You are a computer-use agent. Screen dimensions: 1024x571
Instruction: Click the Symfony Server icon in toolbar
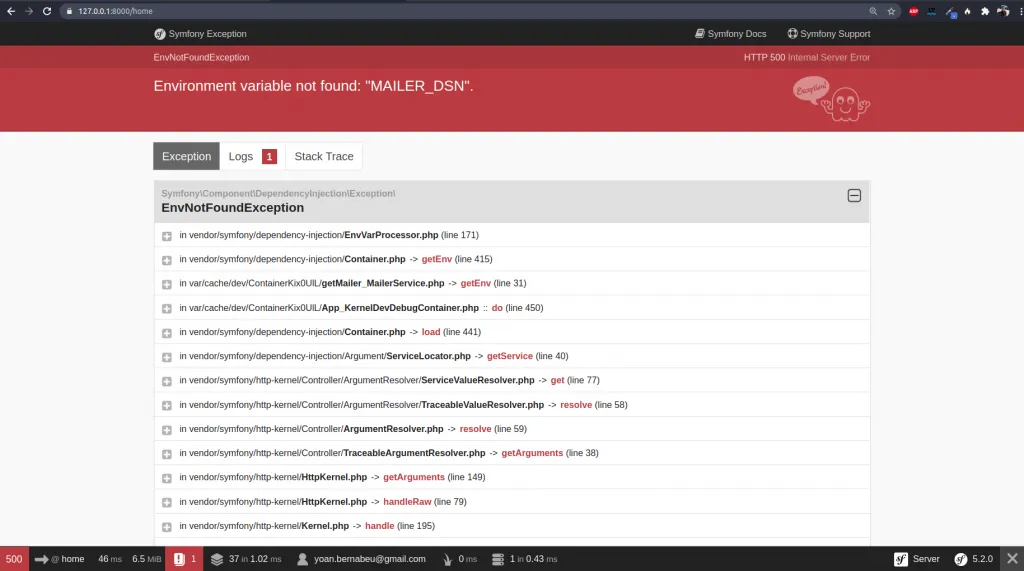point(900,559)
